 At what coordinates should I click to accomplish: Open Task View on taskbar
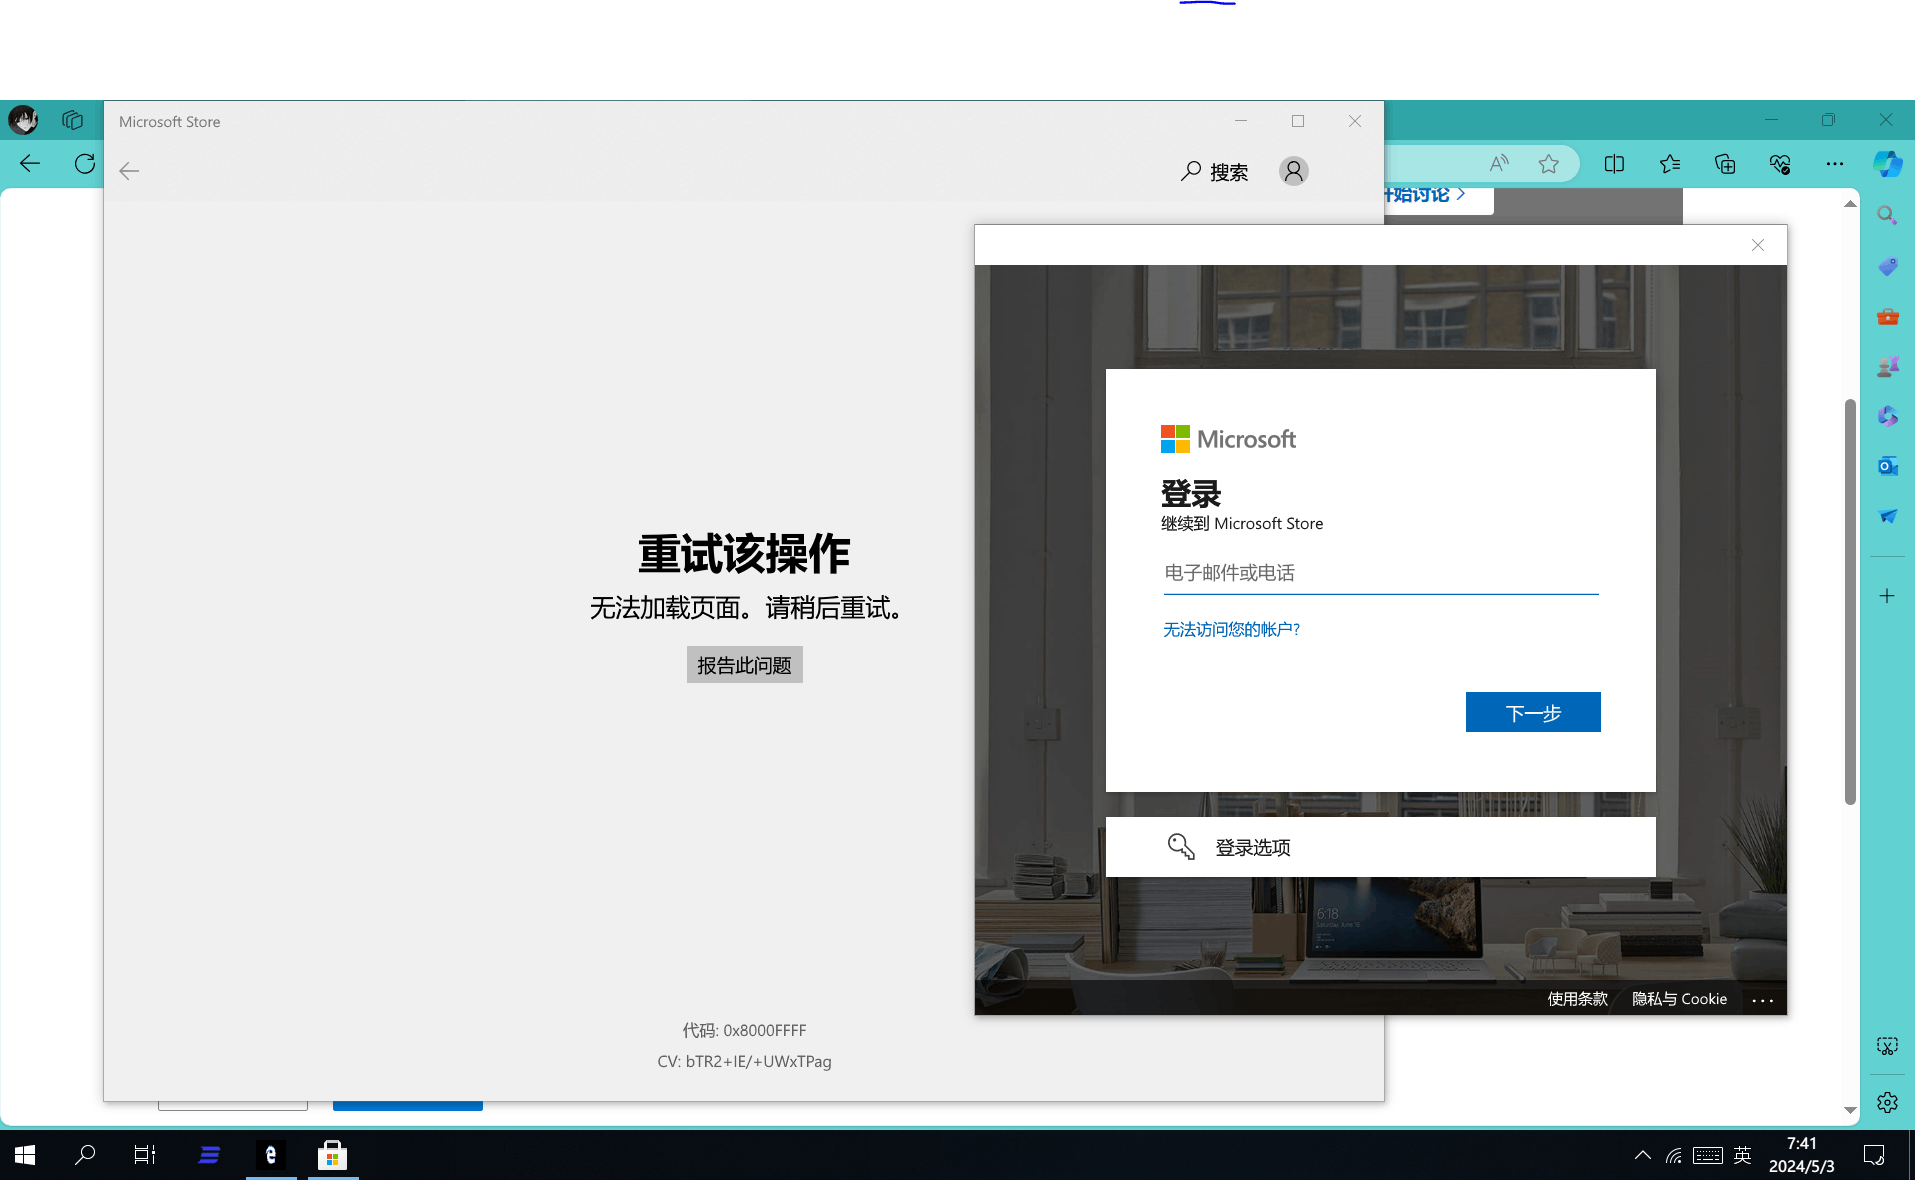click(145, 1155)
